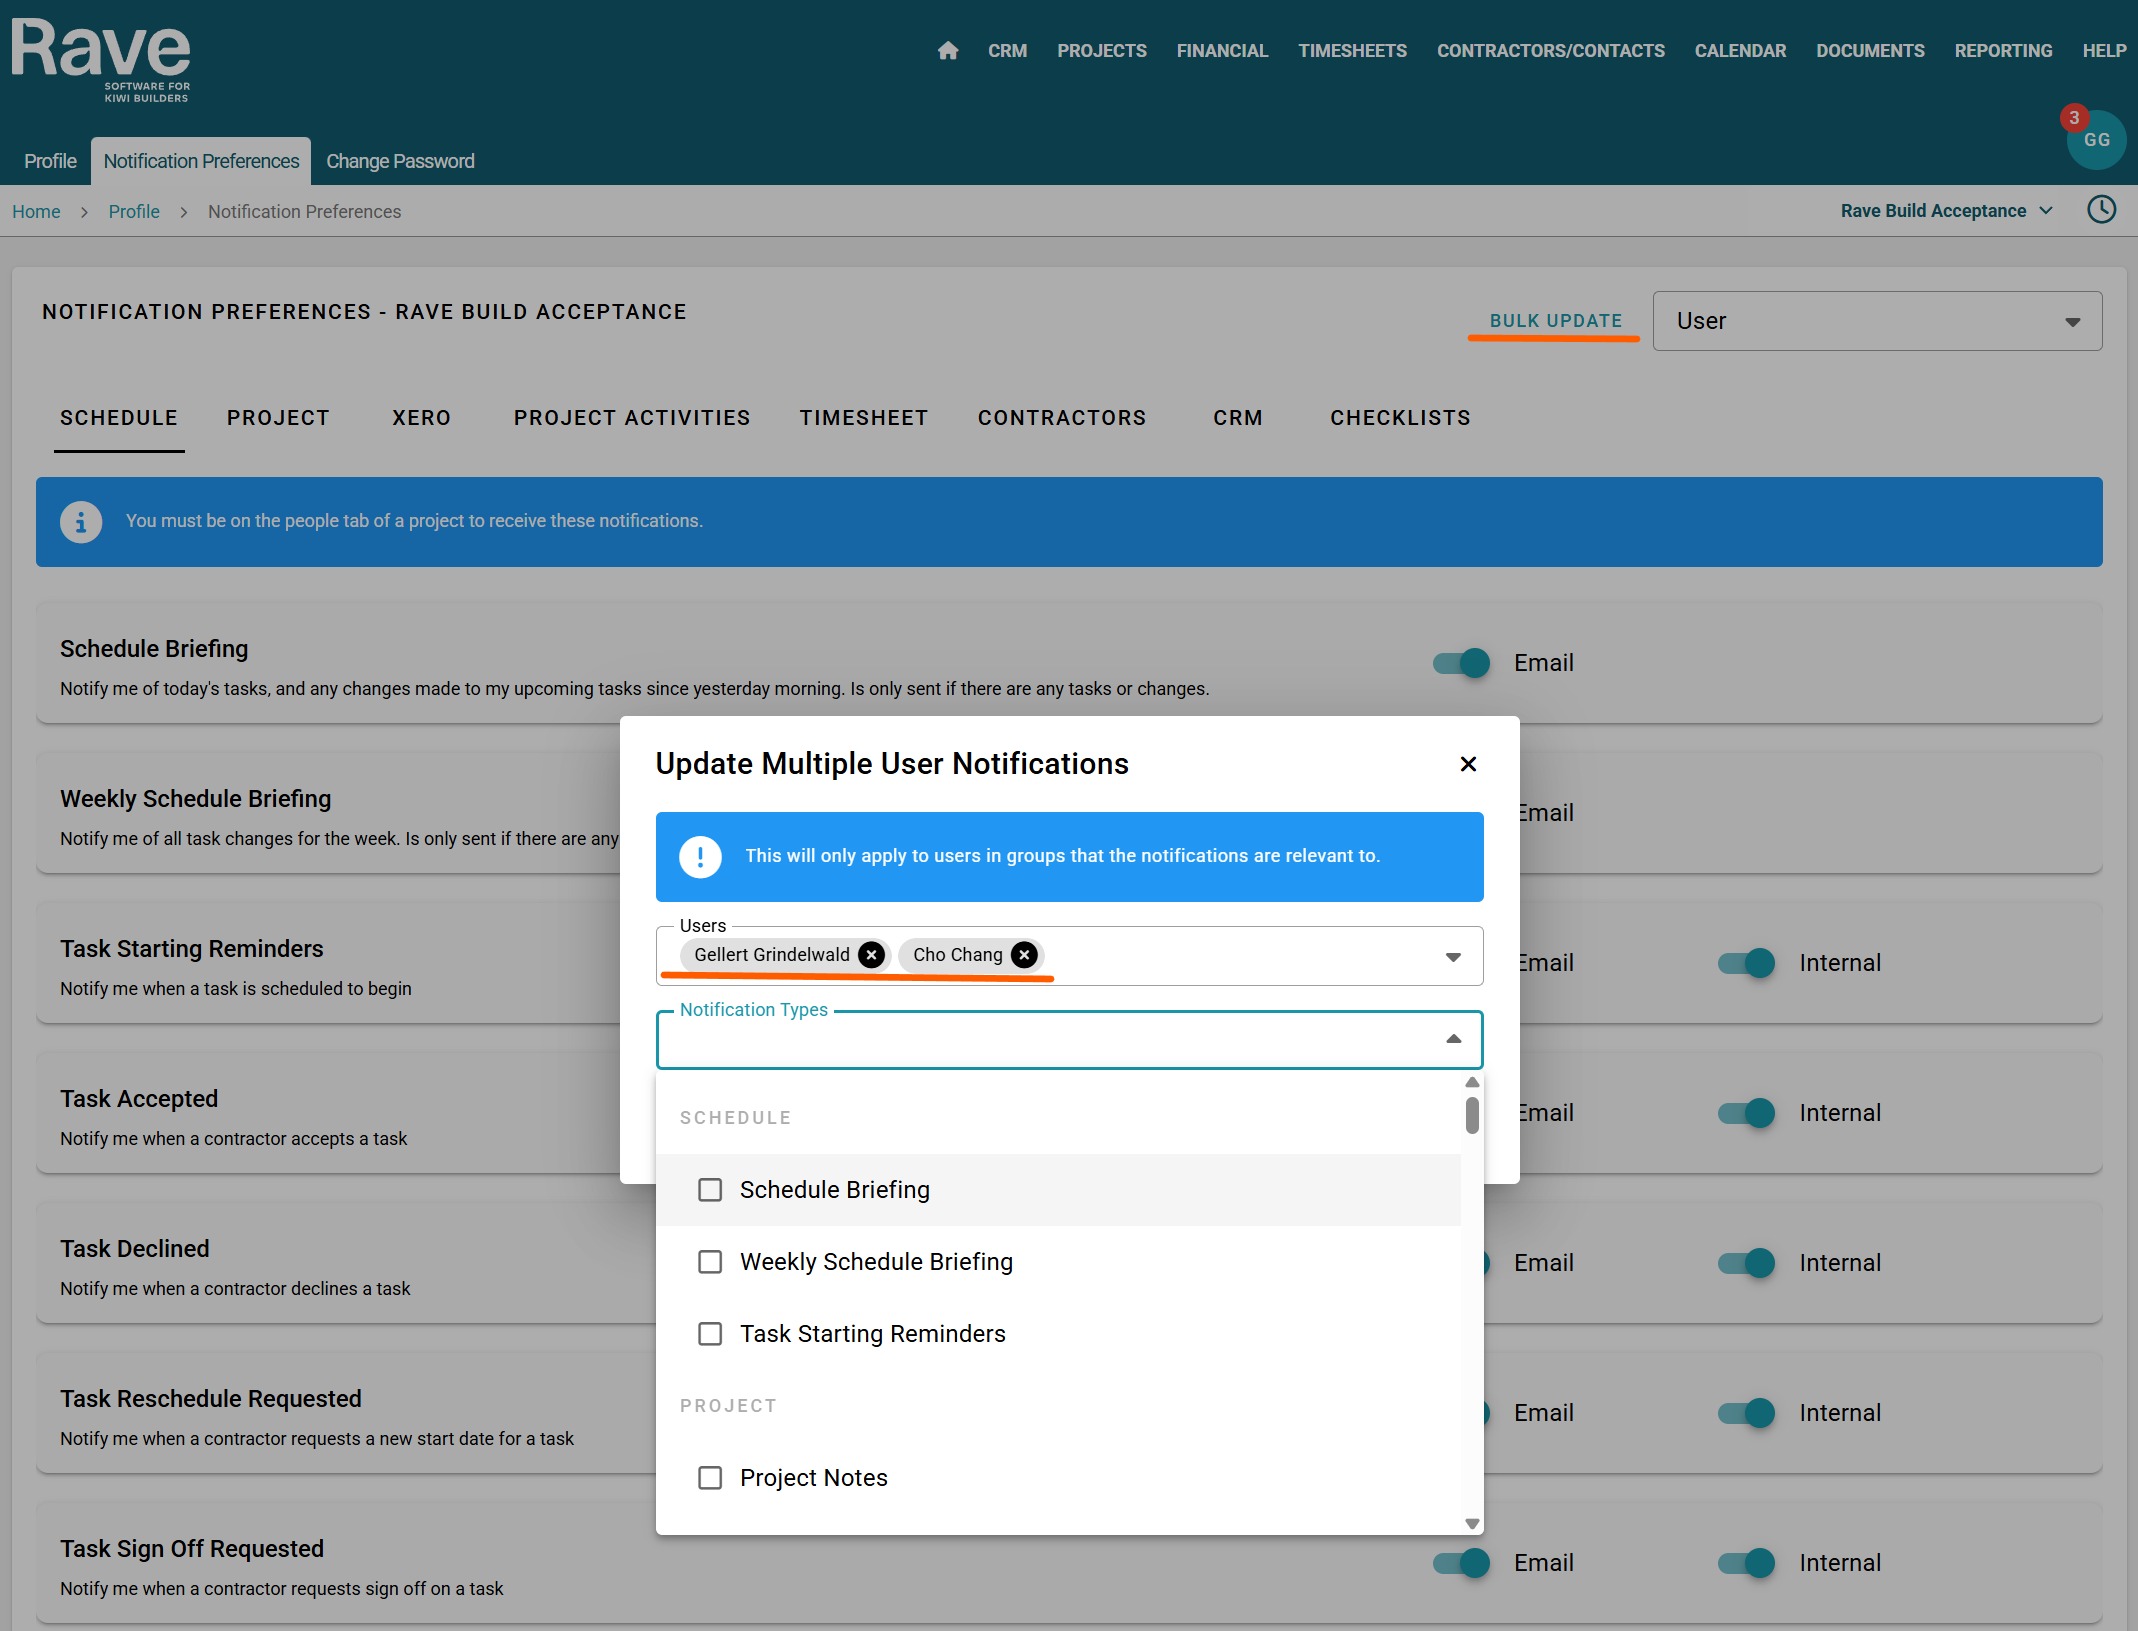Screen dimensions: 2138x1631
Task: Open the Change Password tab
Action: 400,161
